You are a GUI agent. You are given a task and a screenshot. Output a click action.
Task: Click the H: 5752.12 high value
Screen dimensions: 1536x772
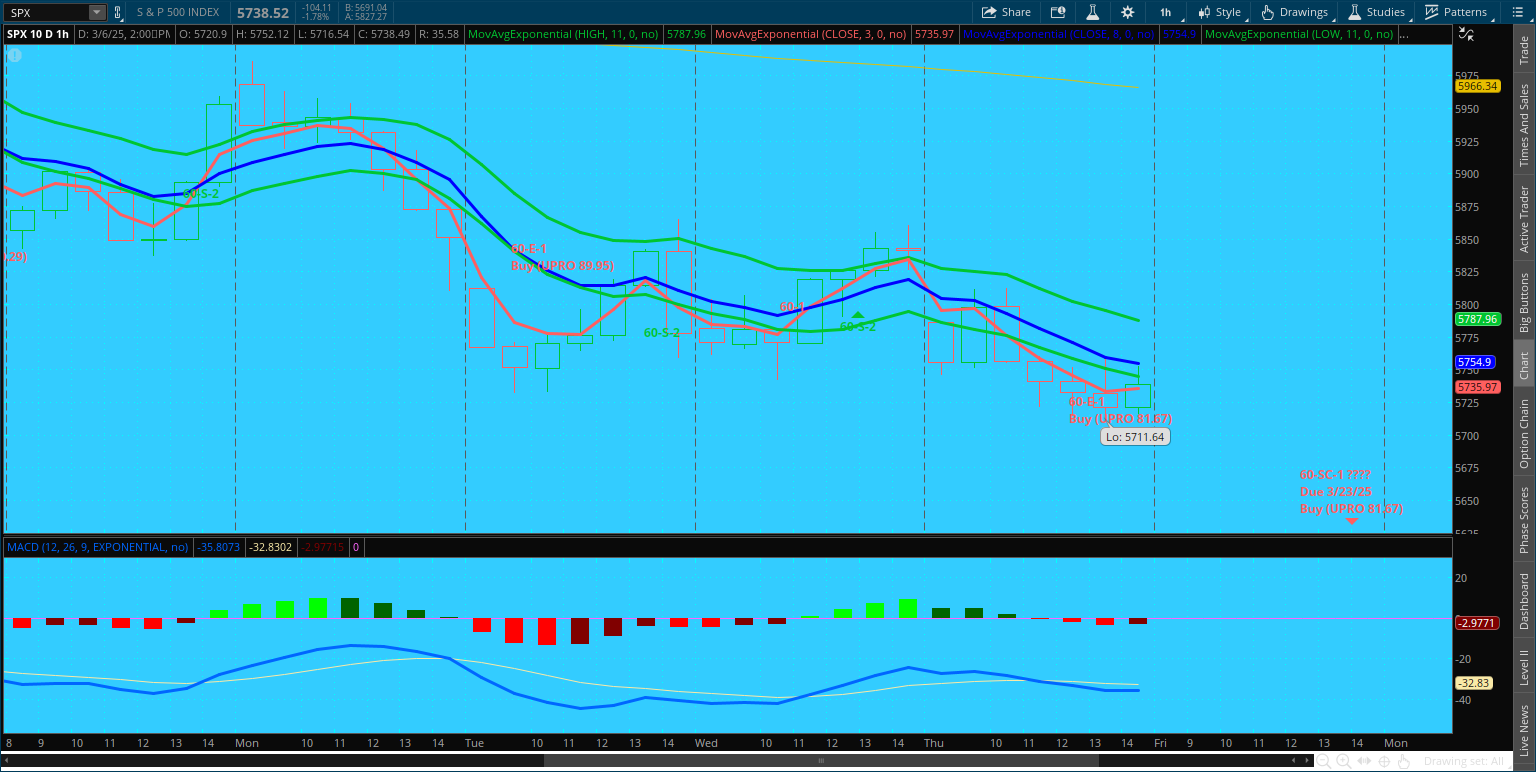(262, 34)
